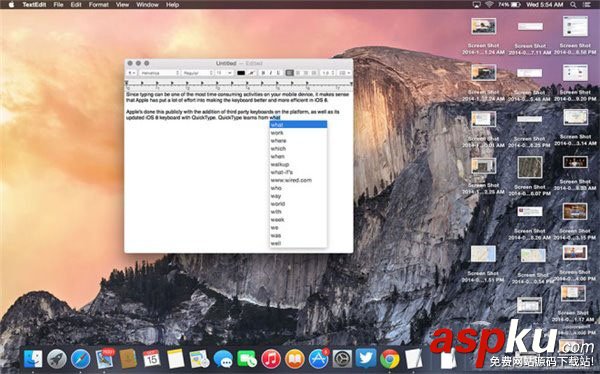The width and height of the screenshot is (600, 374).
Task: Open the Regular typeface dropdown
Action: (x=197, y=73)
